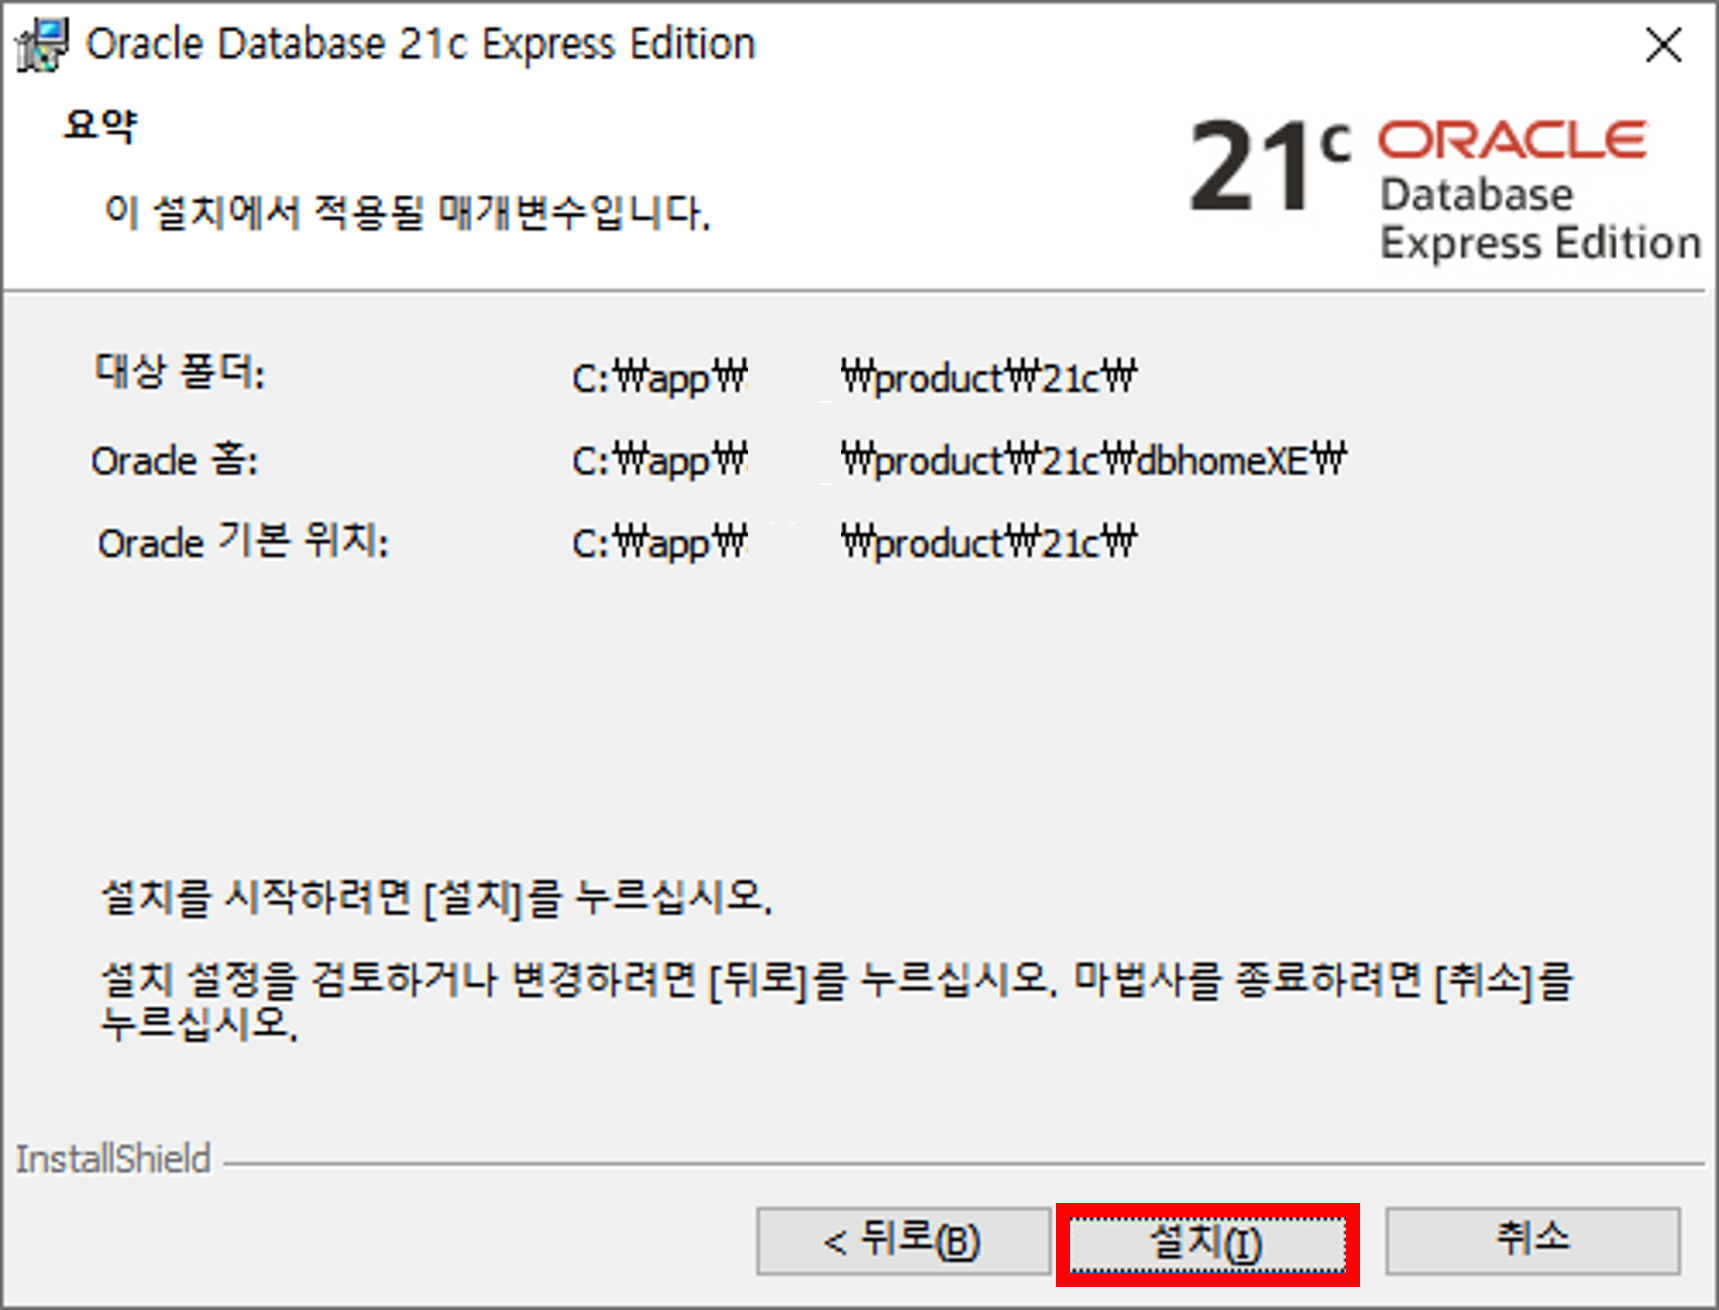This screenshot has width=1719, height=1310.
Task: Select the Oracle 기본 위치: label
Action: coord(243,542)
